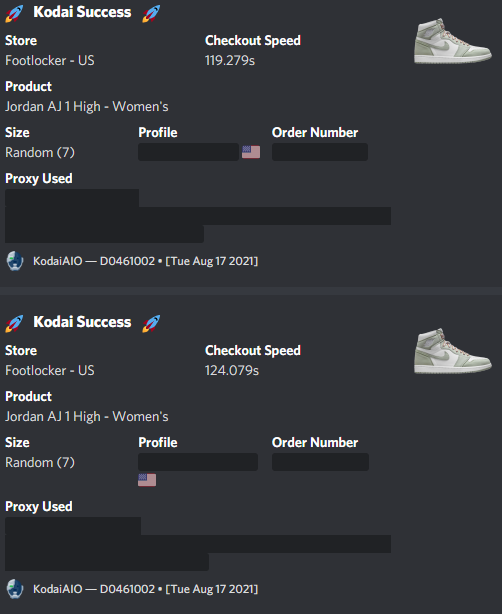The image size is (502, 614).
Task: Reveal the hidden Profile spoiler in the second embed
Action: tap(198, 462)
